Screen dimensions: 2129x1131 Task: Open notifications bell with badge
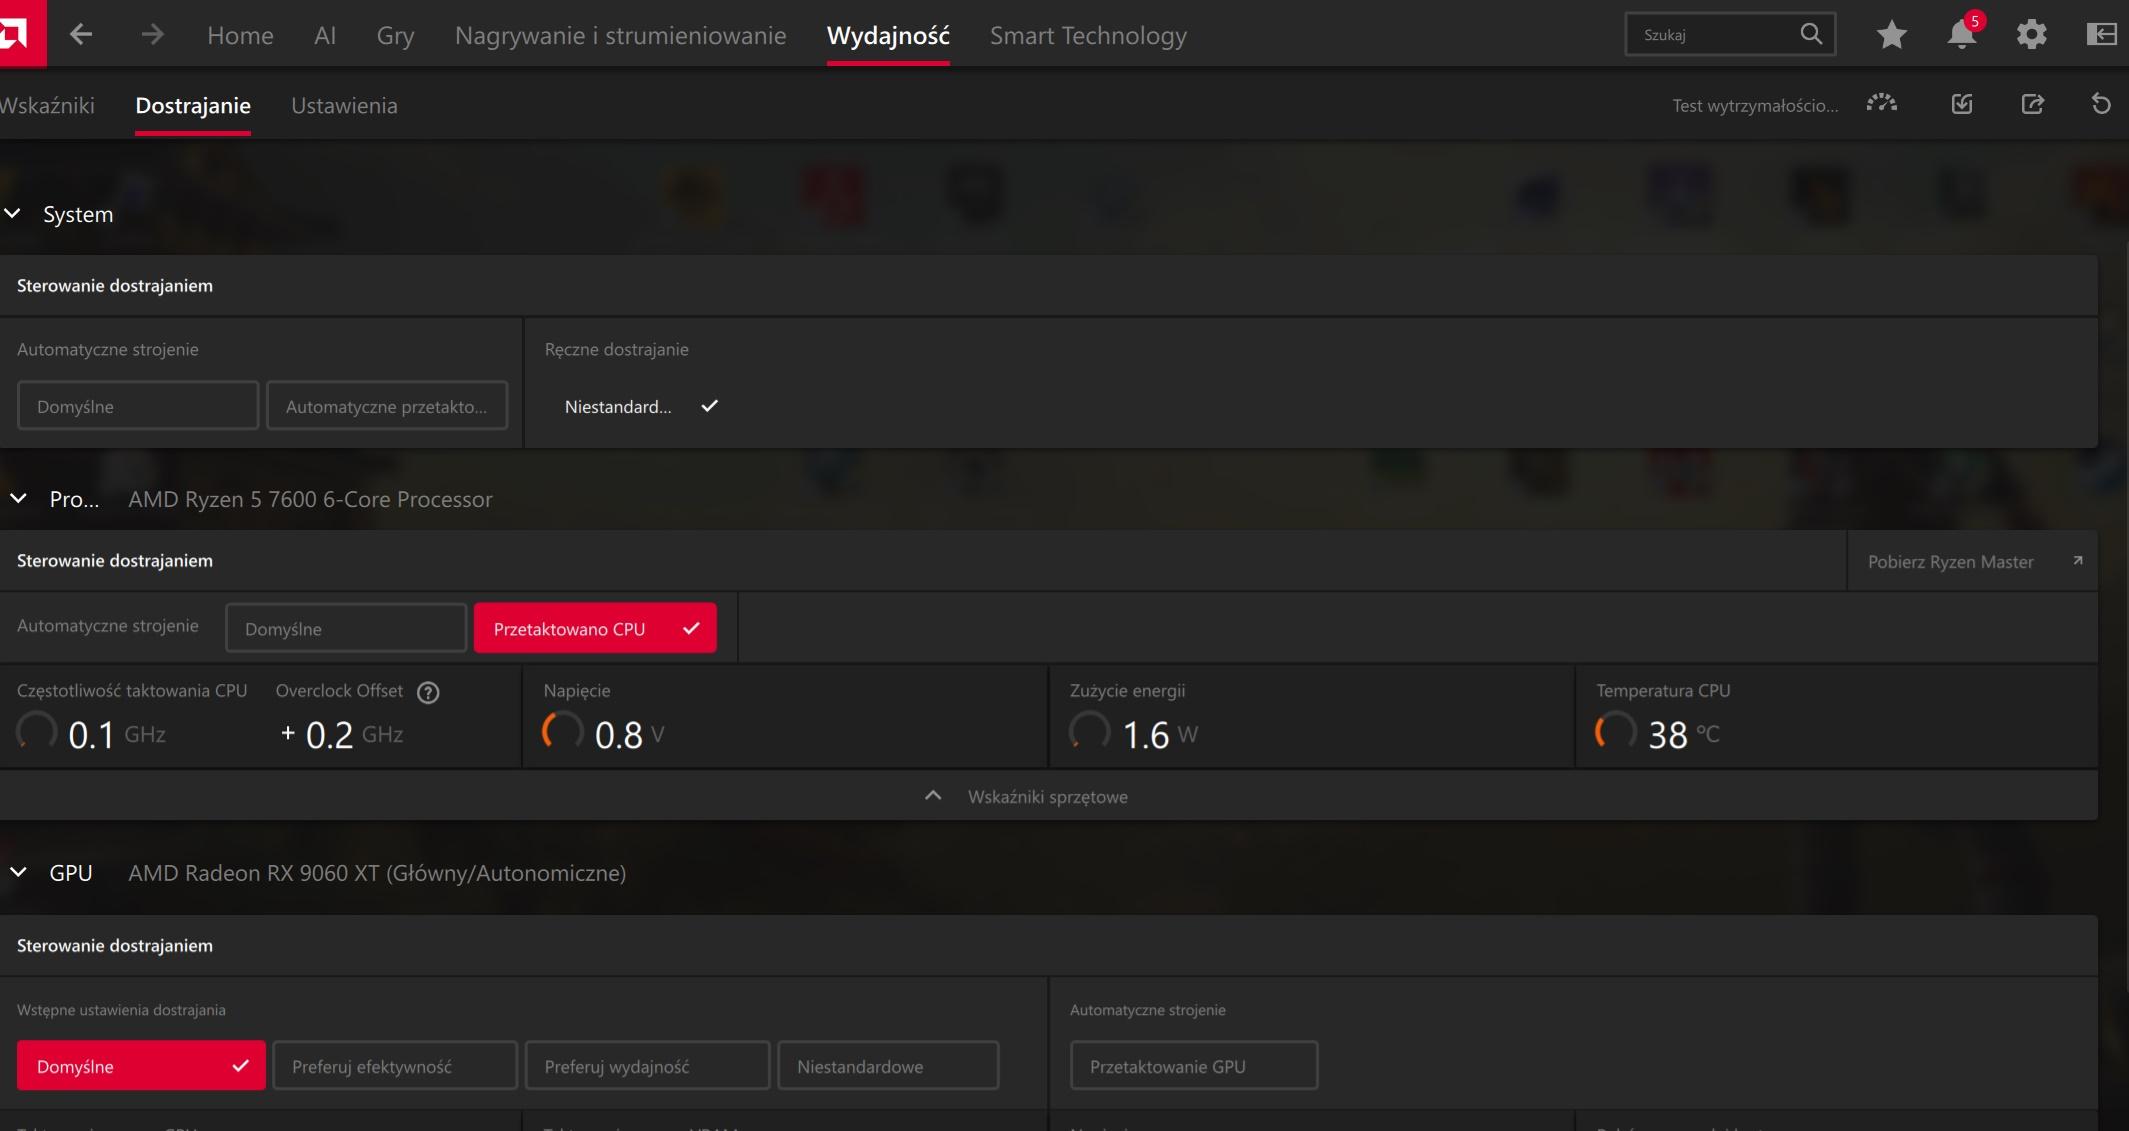(x=1962, y=35)
